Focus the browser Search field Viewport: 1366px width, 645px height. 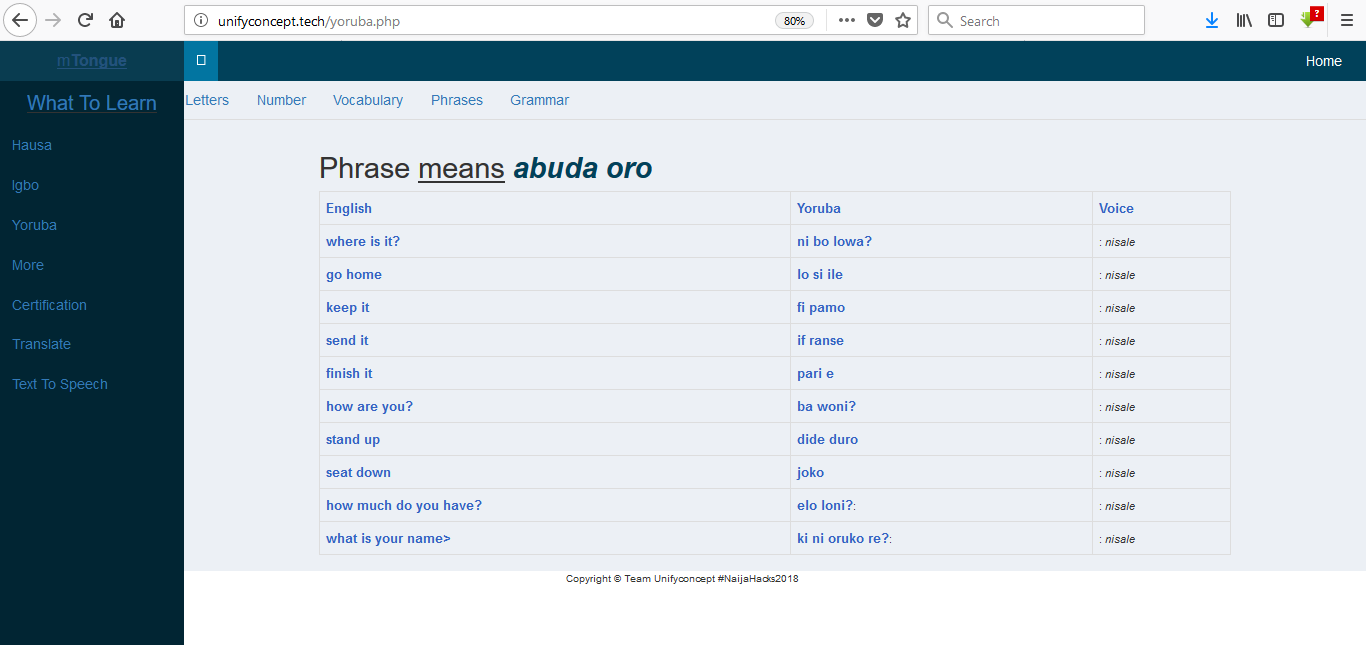[x=1036, y=20]
